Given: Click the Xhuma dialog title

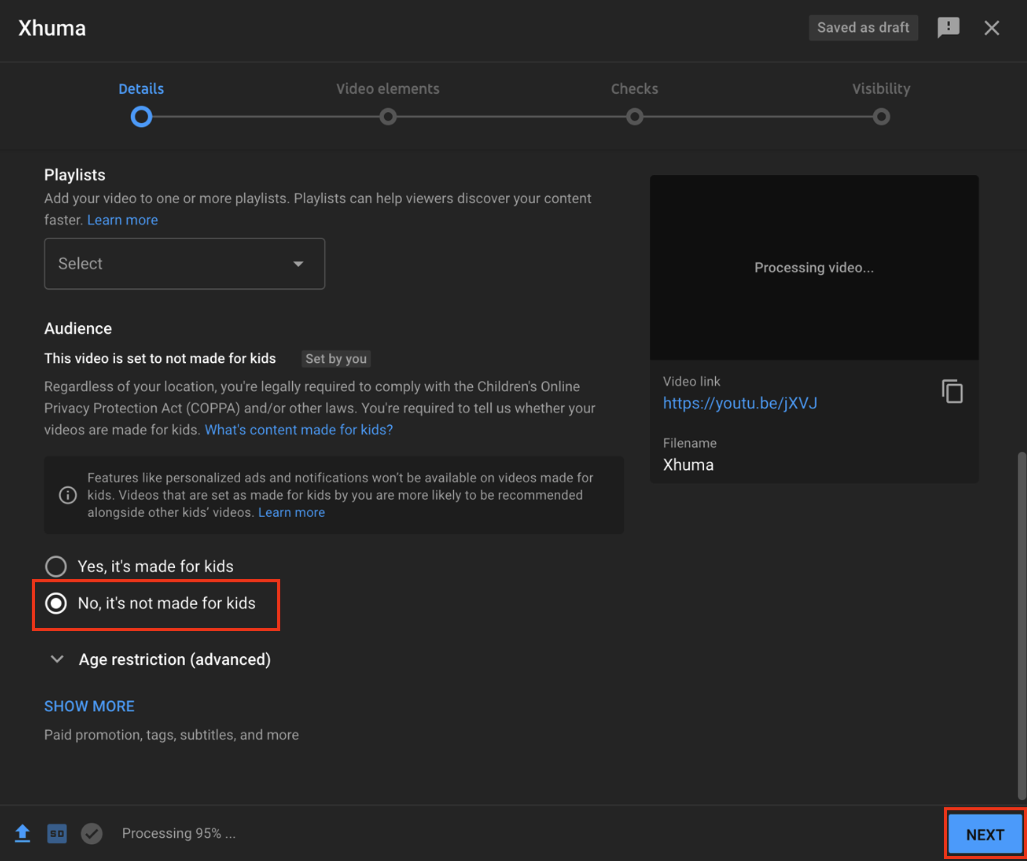Looking at the screenshot, I should tap(52, 28).
